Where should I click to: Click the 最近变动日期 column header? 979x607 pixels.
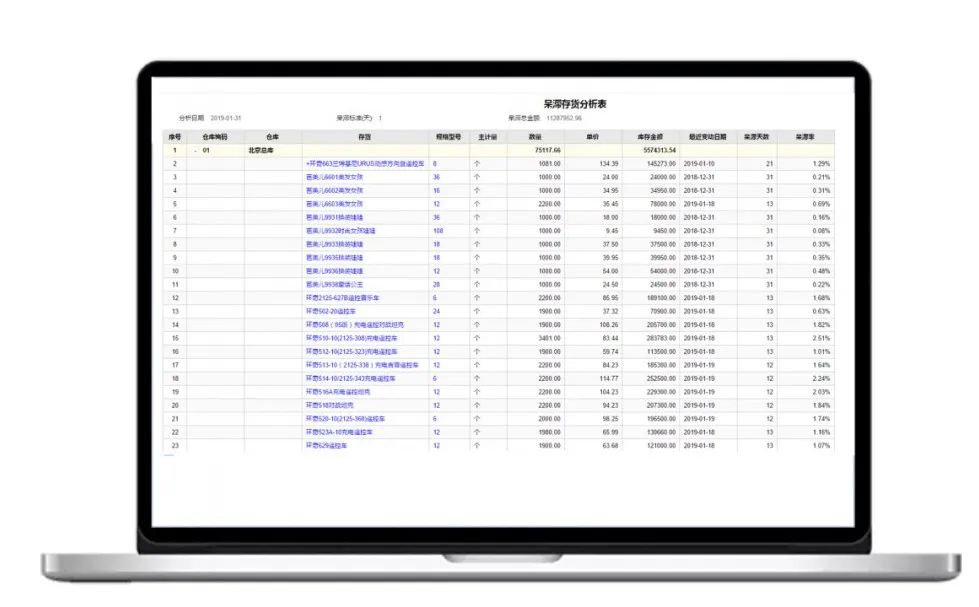click(707, 137)
